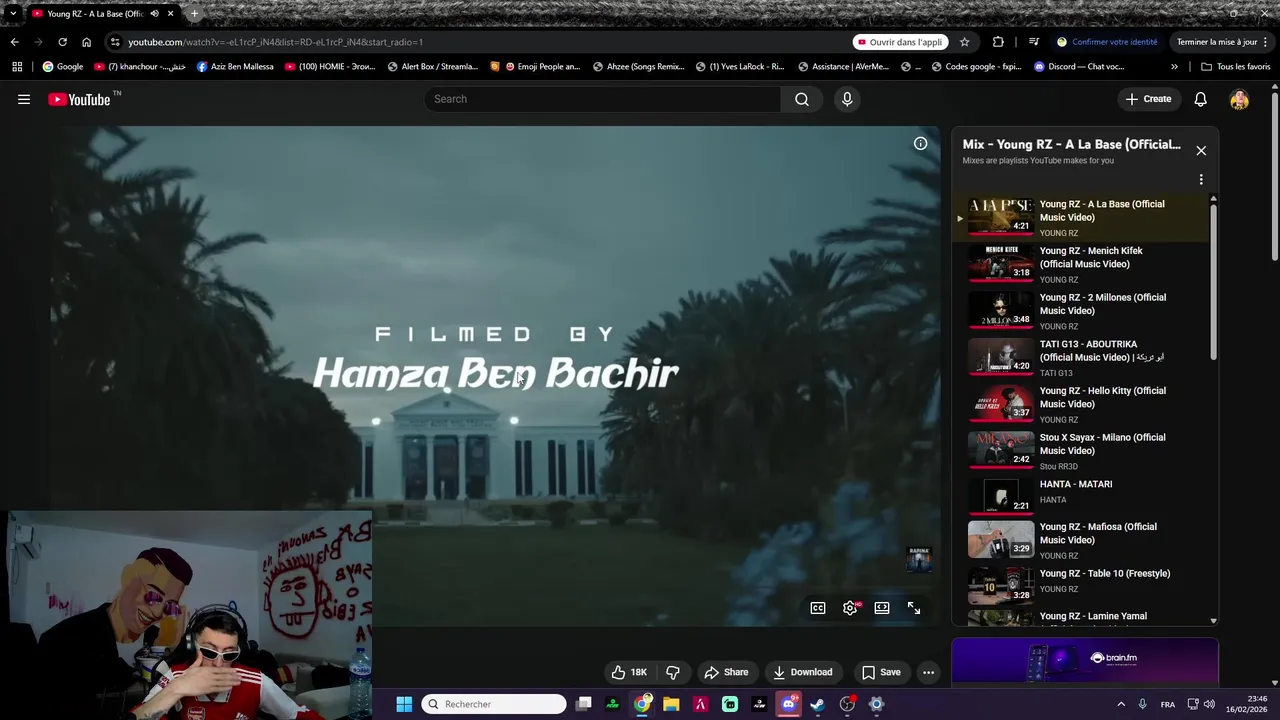Viewport: 1280px width, 720px height.
Task: Open Stou X Sayax - Milano thumbnail
Action: 1000,450
